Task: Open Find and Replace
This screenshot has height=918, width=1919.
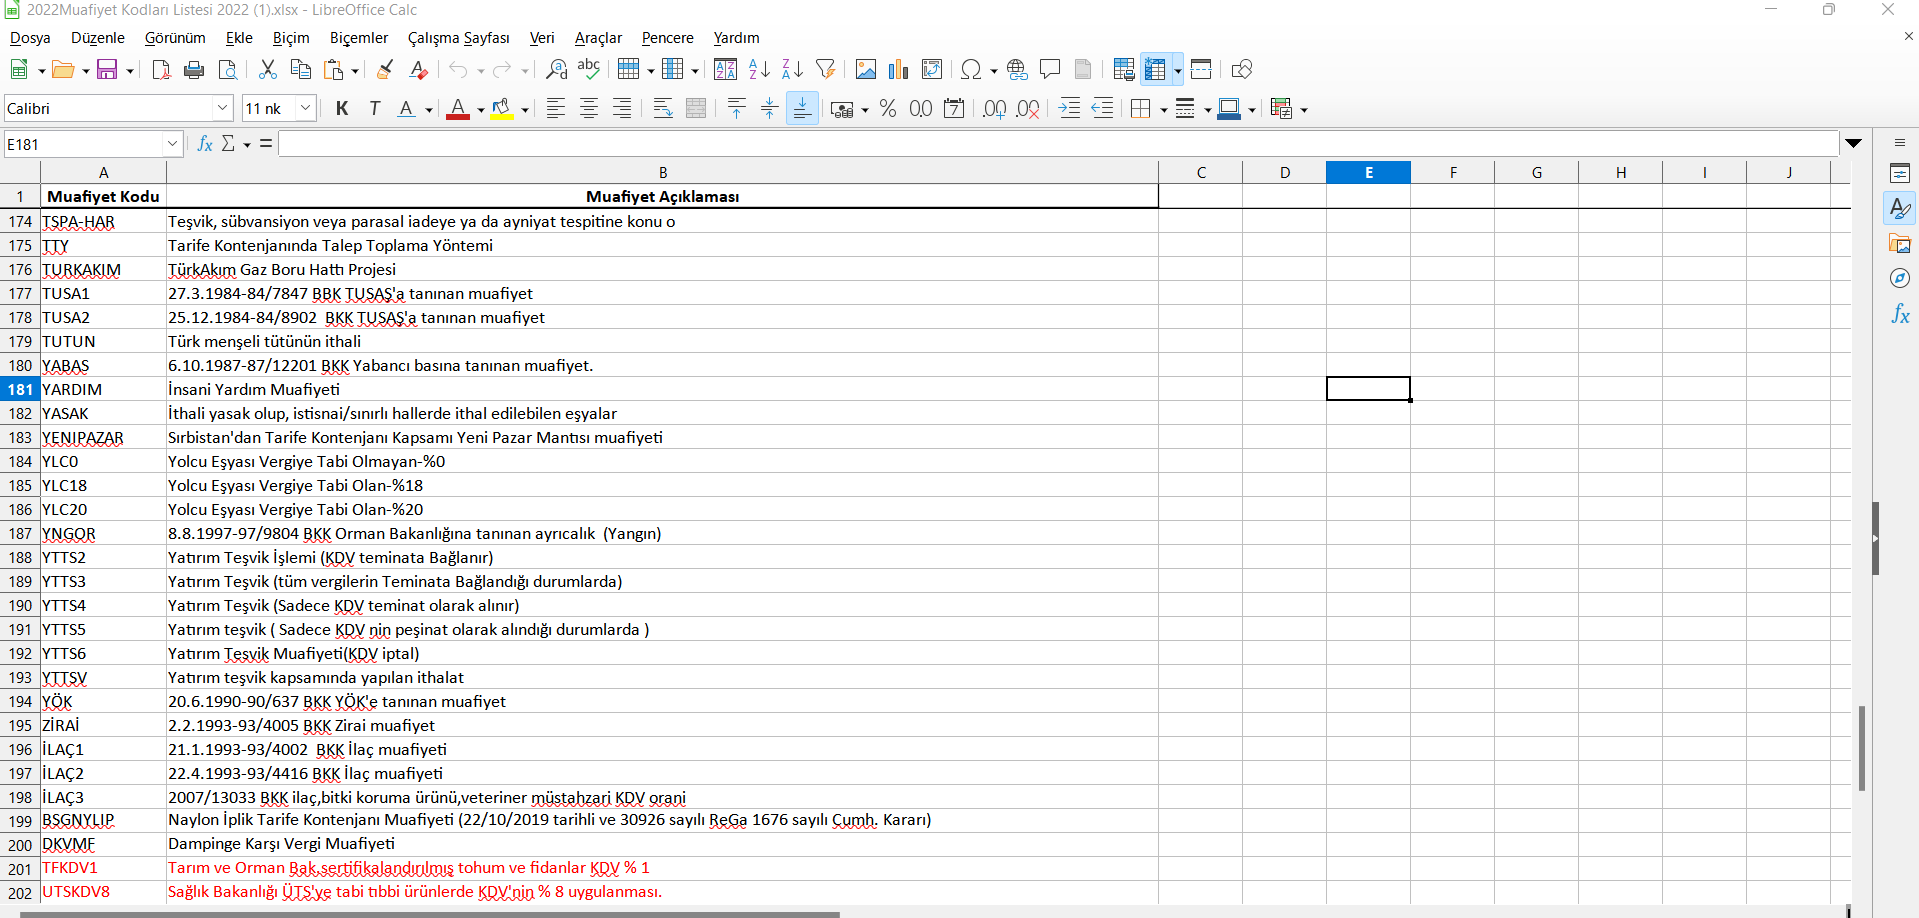Action: 557,69
